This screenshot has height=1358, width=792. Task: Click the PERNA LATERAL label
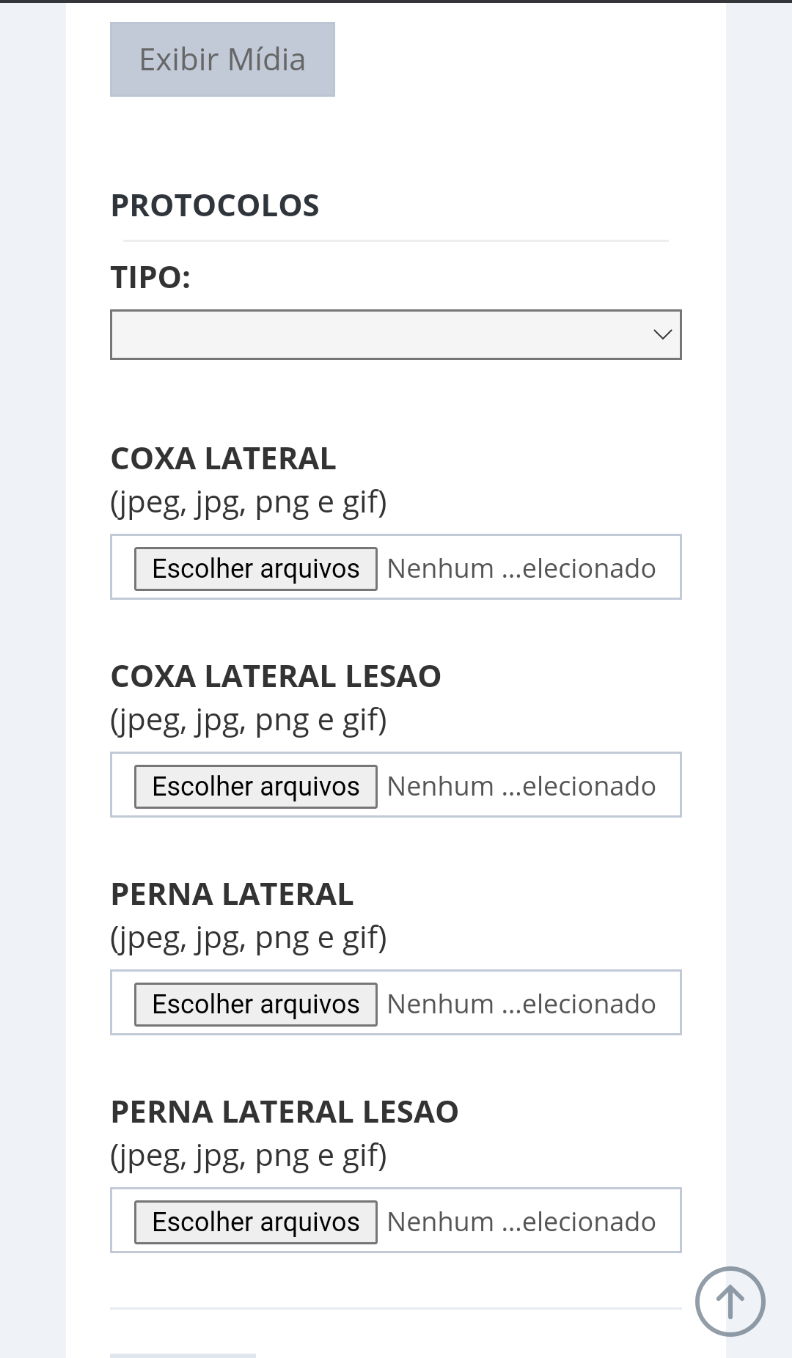click(232, 893)
